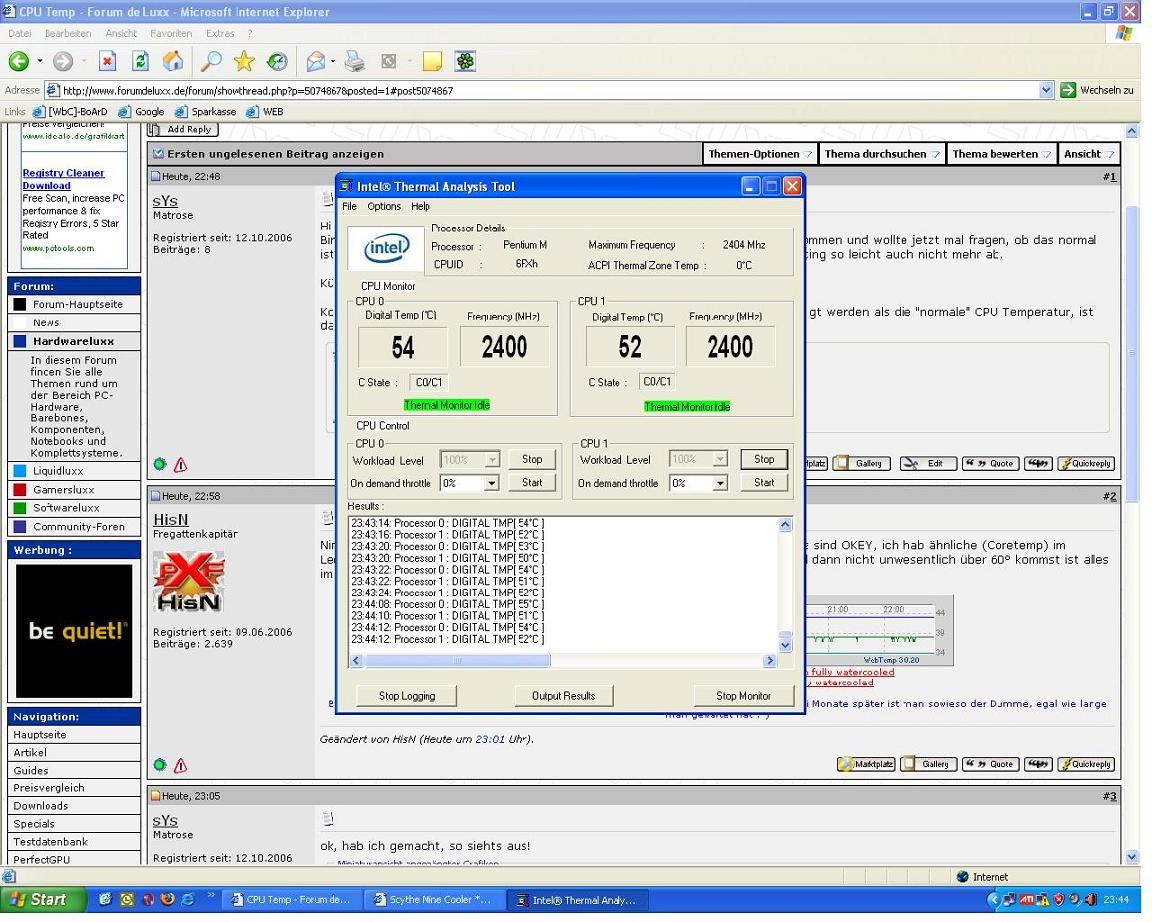The height and width of the screenshot is (922, 1152).
Task: Open Ansicht forum dropdown menu
Action: pos(1090,154)
